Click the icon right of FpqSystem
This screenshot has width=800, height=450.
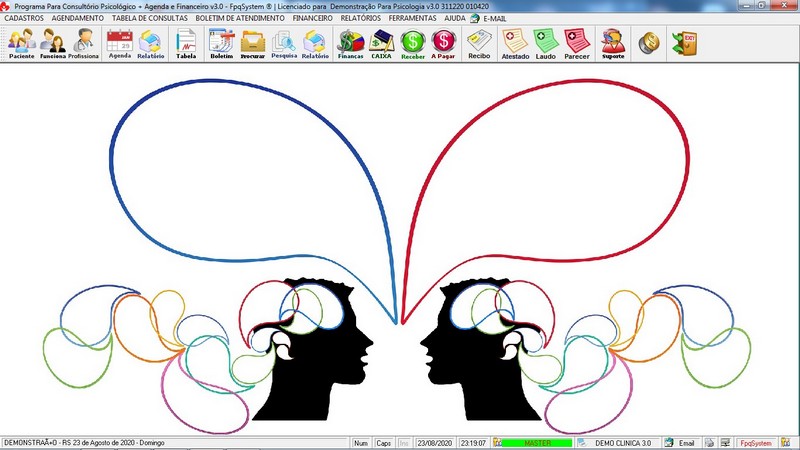pos(785,443)
